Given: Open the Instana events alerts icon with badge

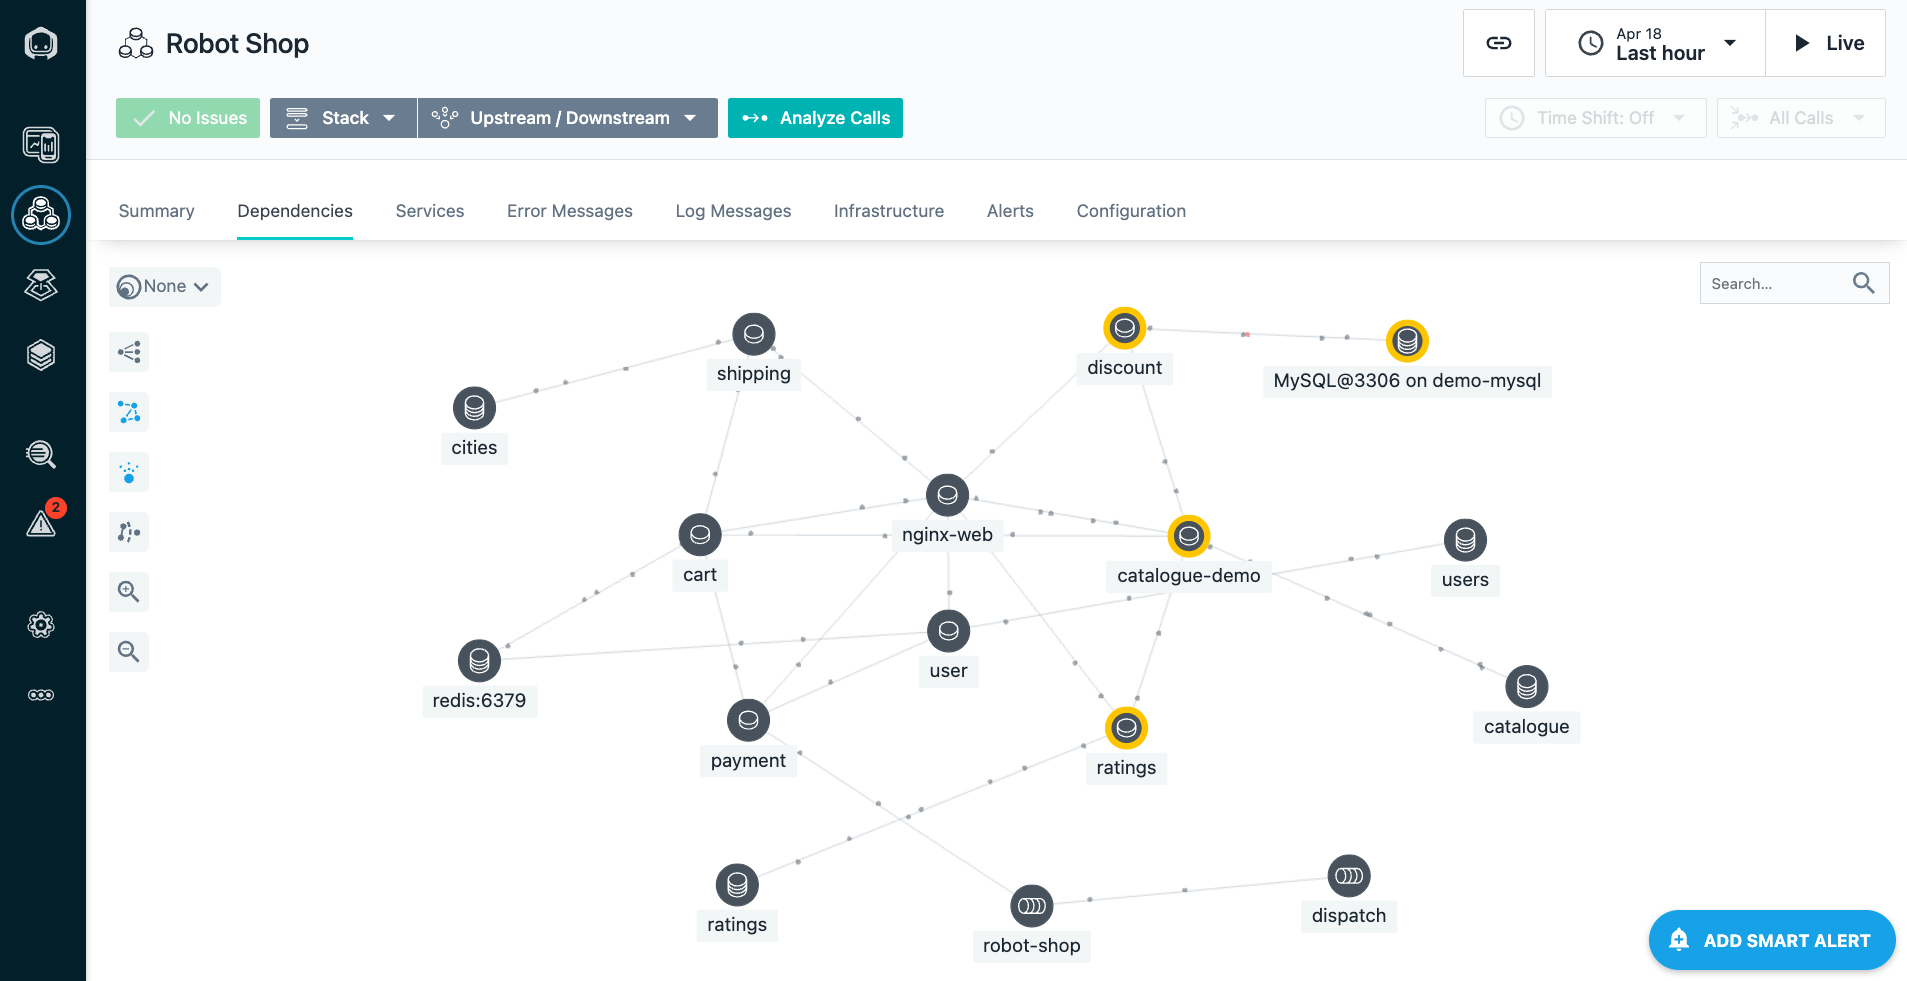Looking at the screenshot, I should click(41, 523).
